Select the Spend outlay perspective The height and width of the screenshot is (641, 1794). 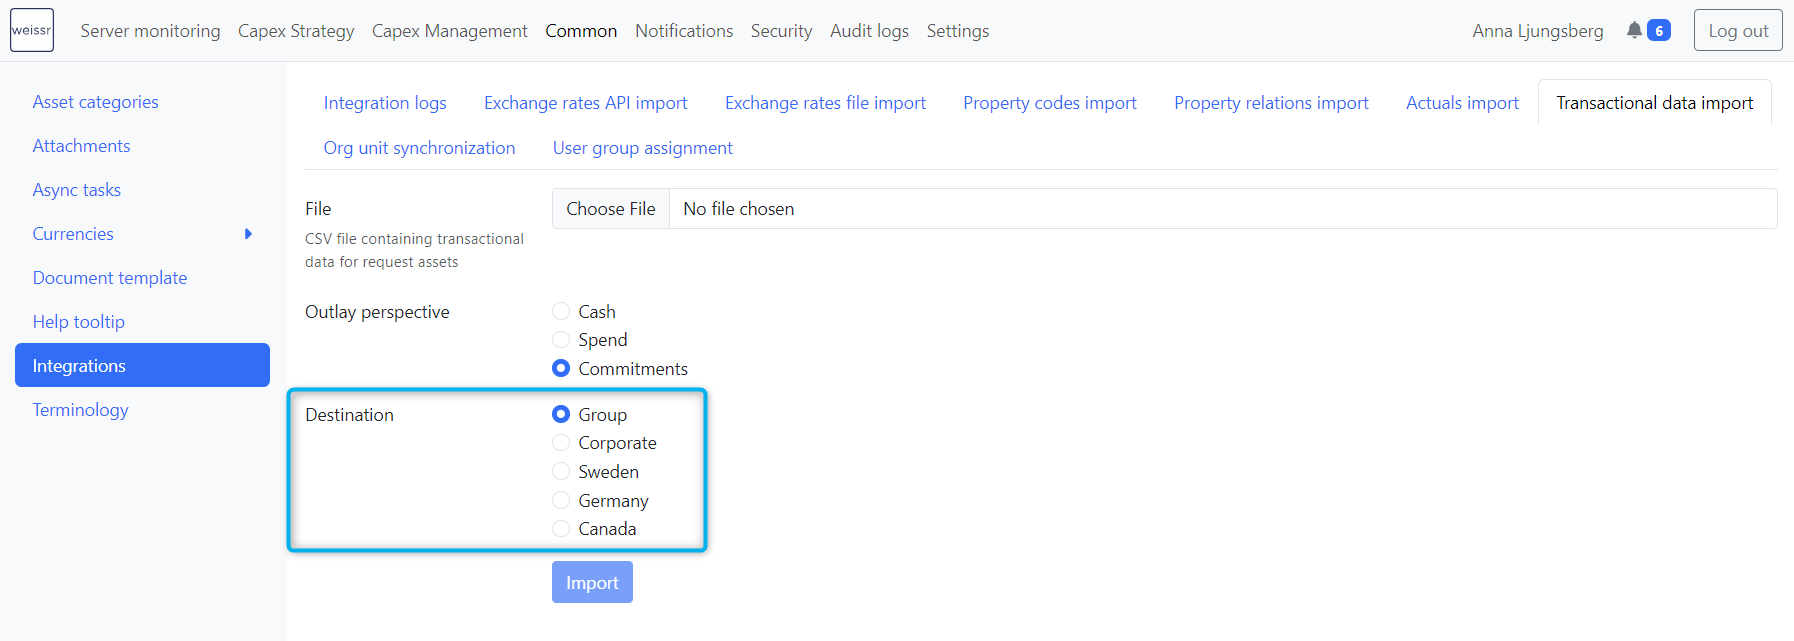click(561, 340)
